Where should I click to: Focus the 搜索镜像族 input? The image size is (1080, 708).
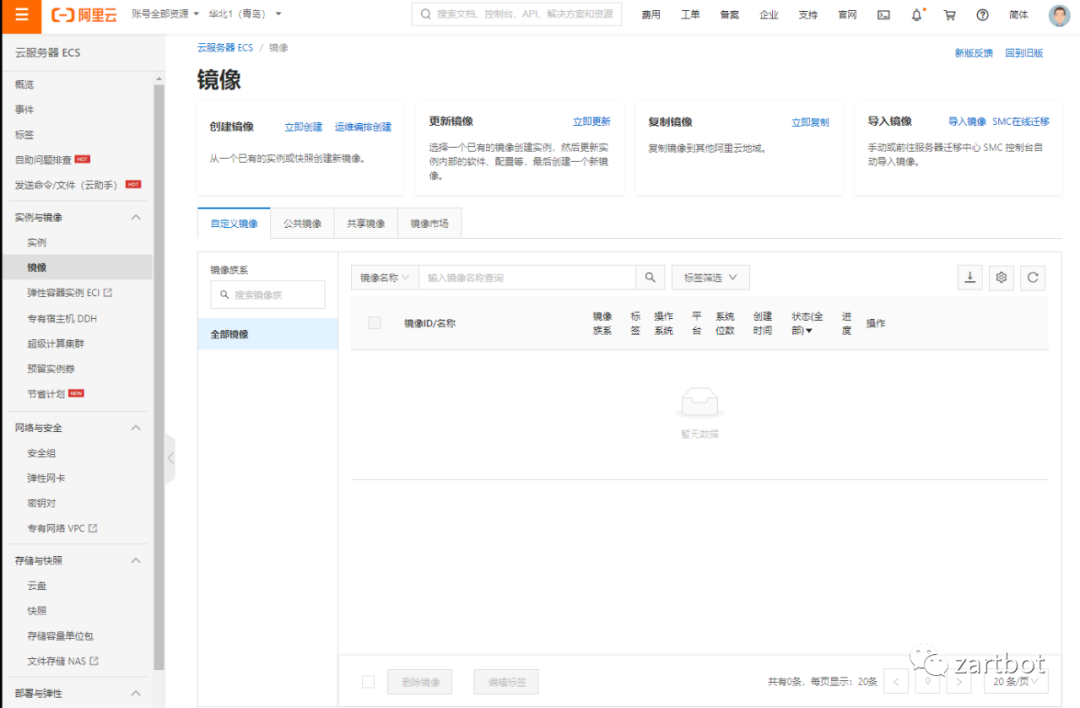point(267,294)
